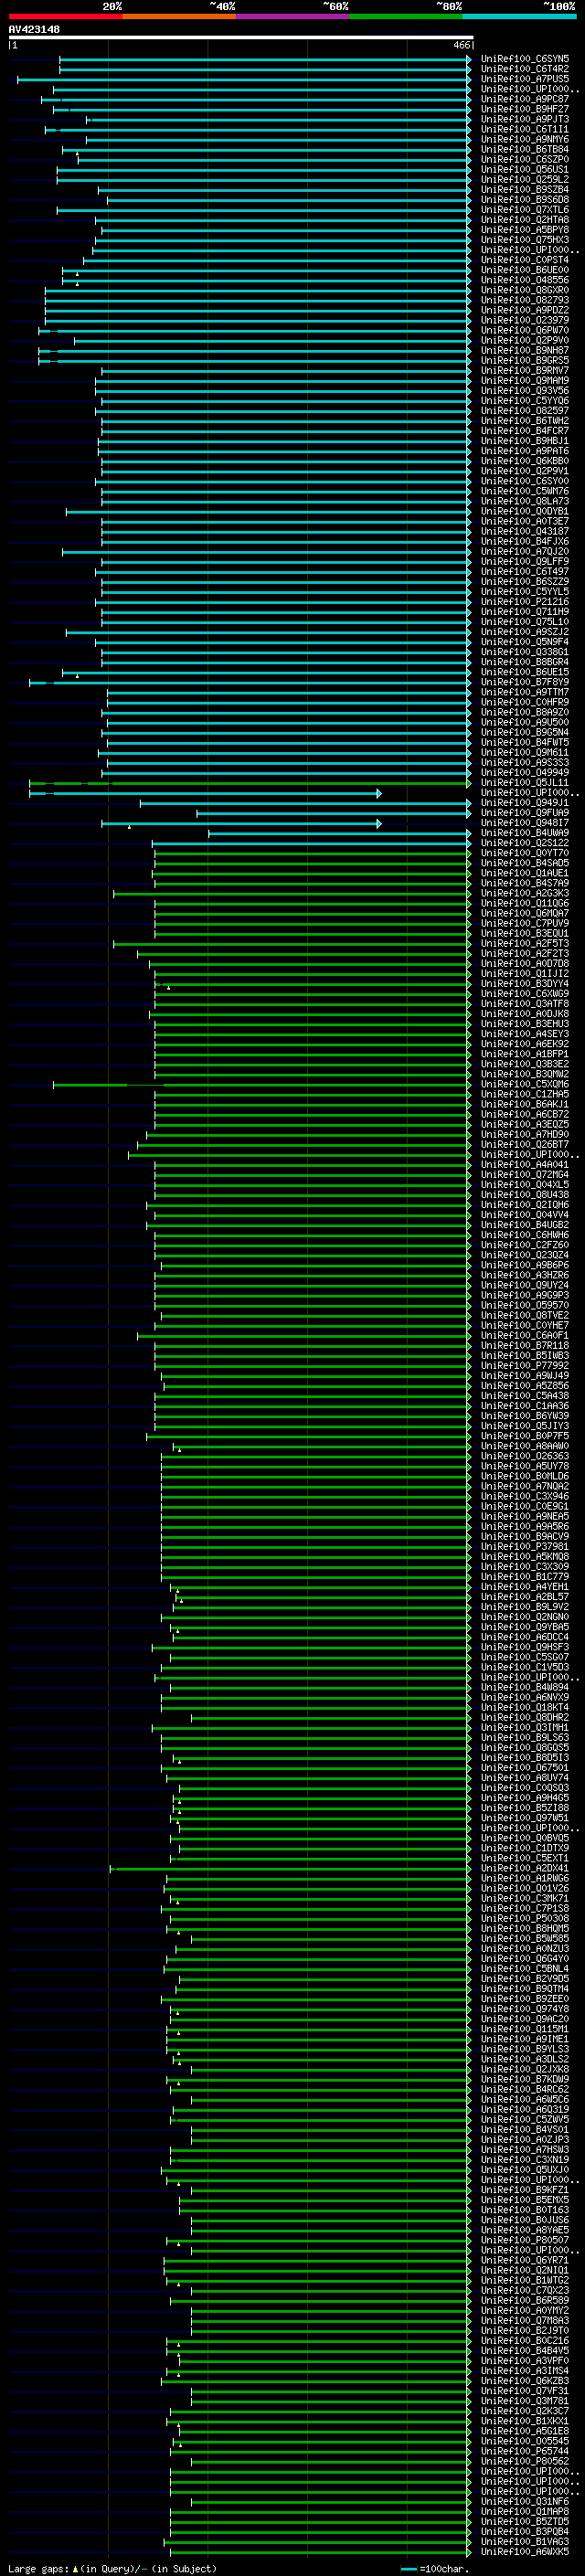Open the UniRef100_Q948I7 hit

525,823
